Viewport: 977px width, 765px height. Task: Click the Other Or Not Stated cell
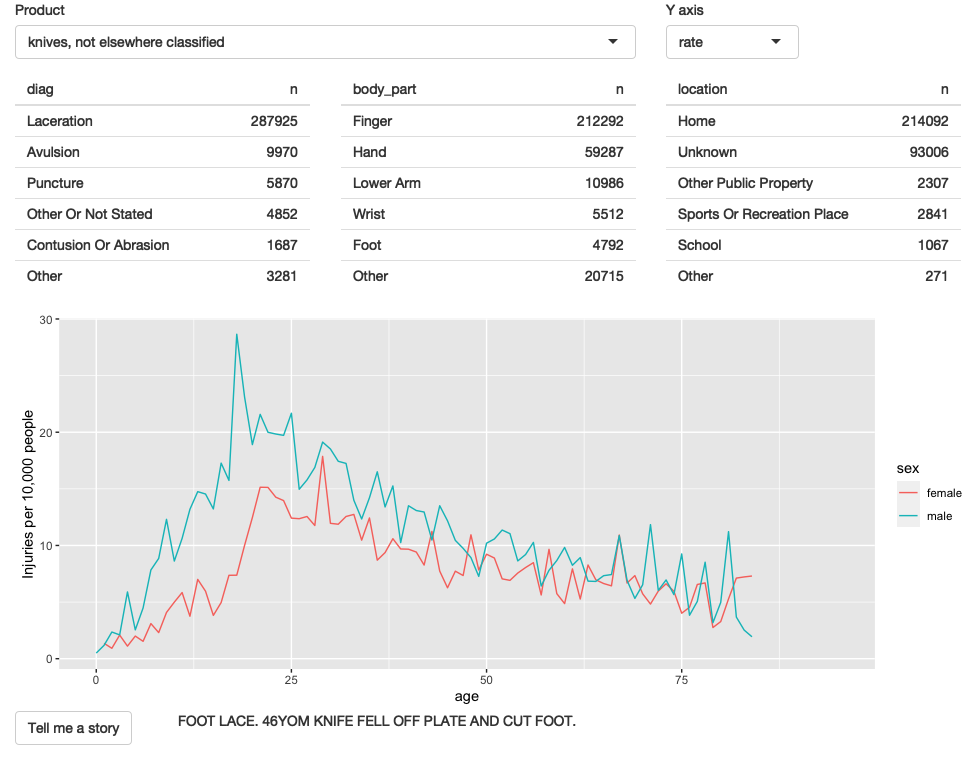click(89, 214)
